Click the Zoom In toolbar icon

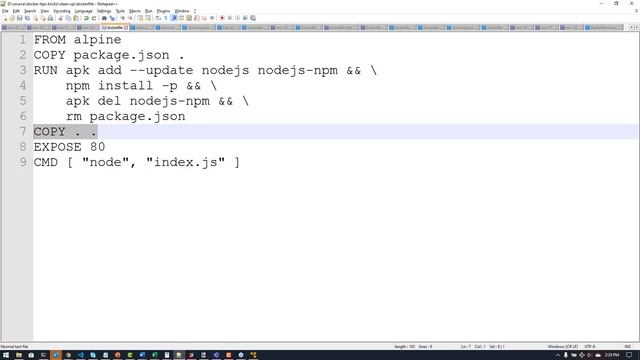click(x=122, y=18)
